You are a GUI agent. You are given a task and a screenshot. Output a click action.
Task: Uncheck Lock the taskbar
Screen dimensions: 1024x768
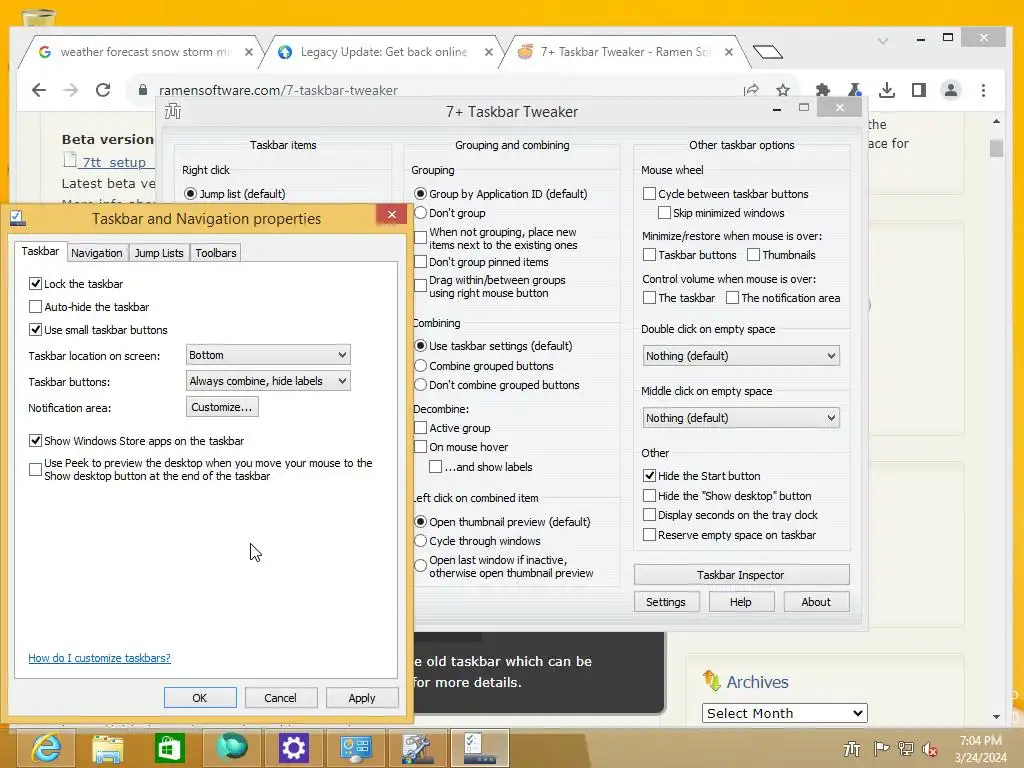pyautogui.click(x=35, y=283)
